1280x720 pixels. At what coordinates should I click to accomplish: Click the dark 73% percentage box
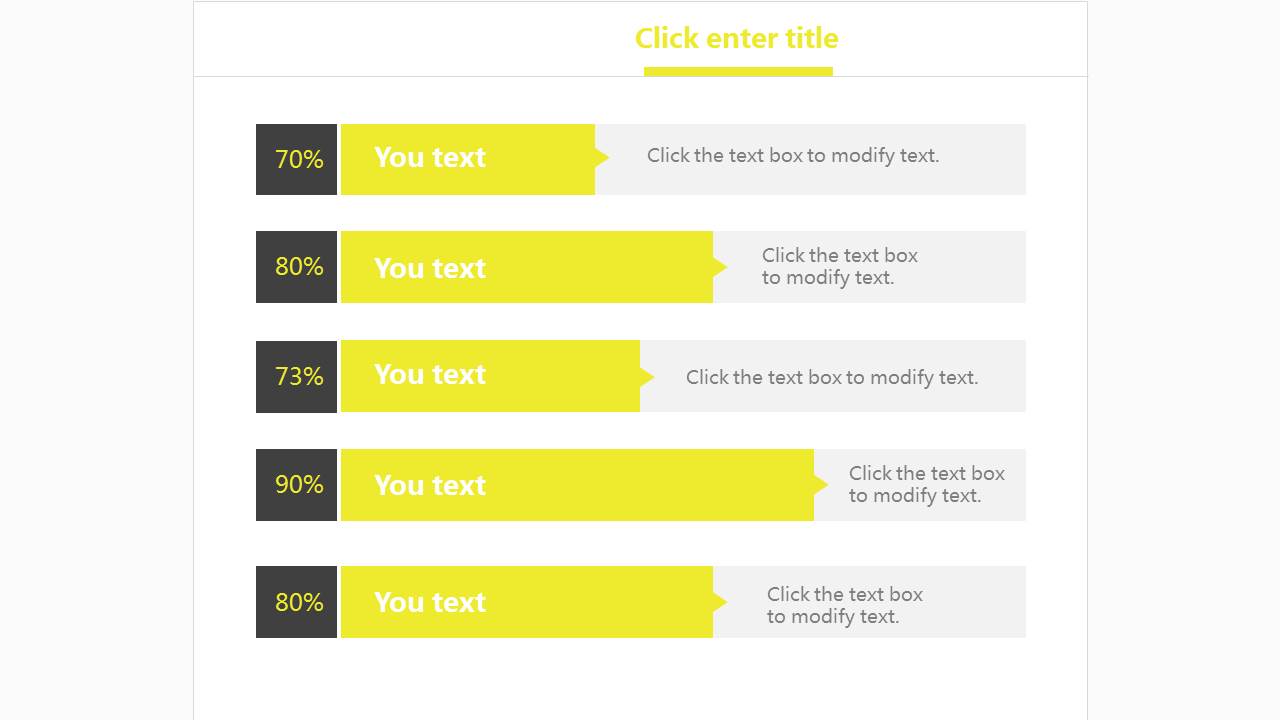(x=297, y=376)
